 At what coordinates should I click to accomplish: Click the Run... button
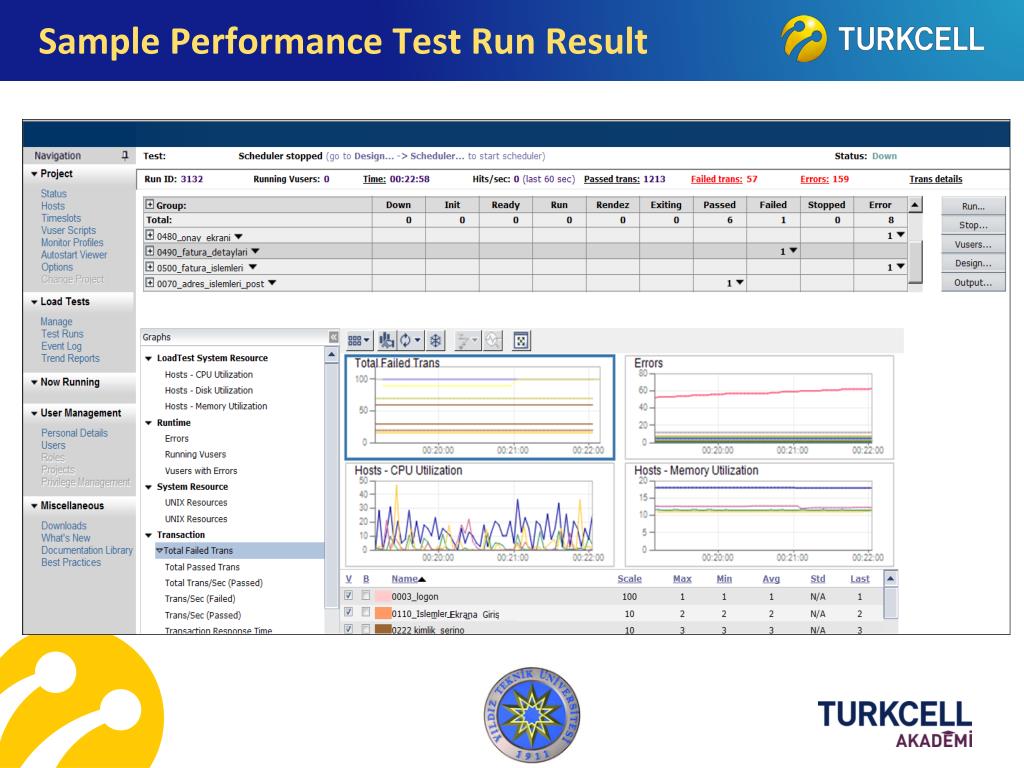point(973,206)
